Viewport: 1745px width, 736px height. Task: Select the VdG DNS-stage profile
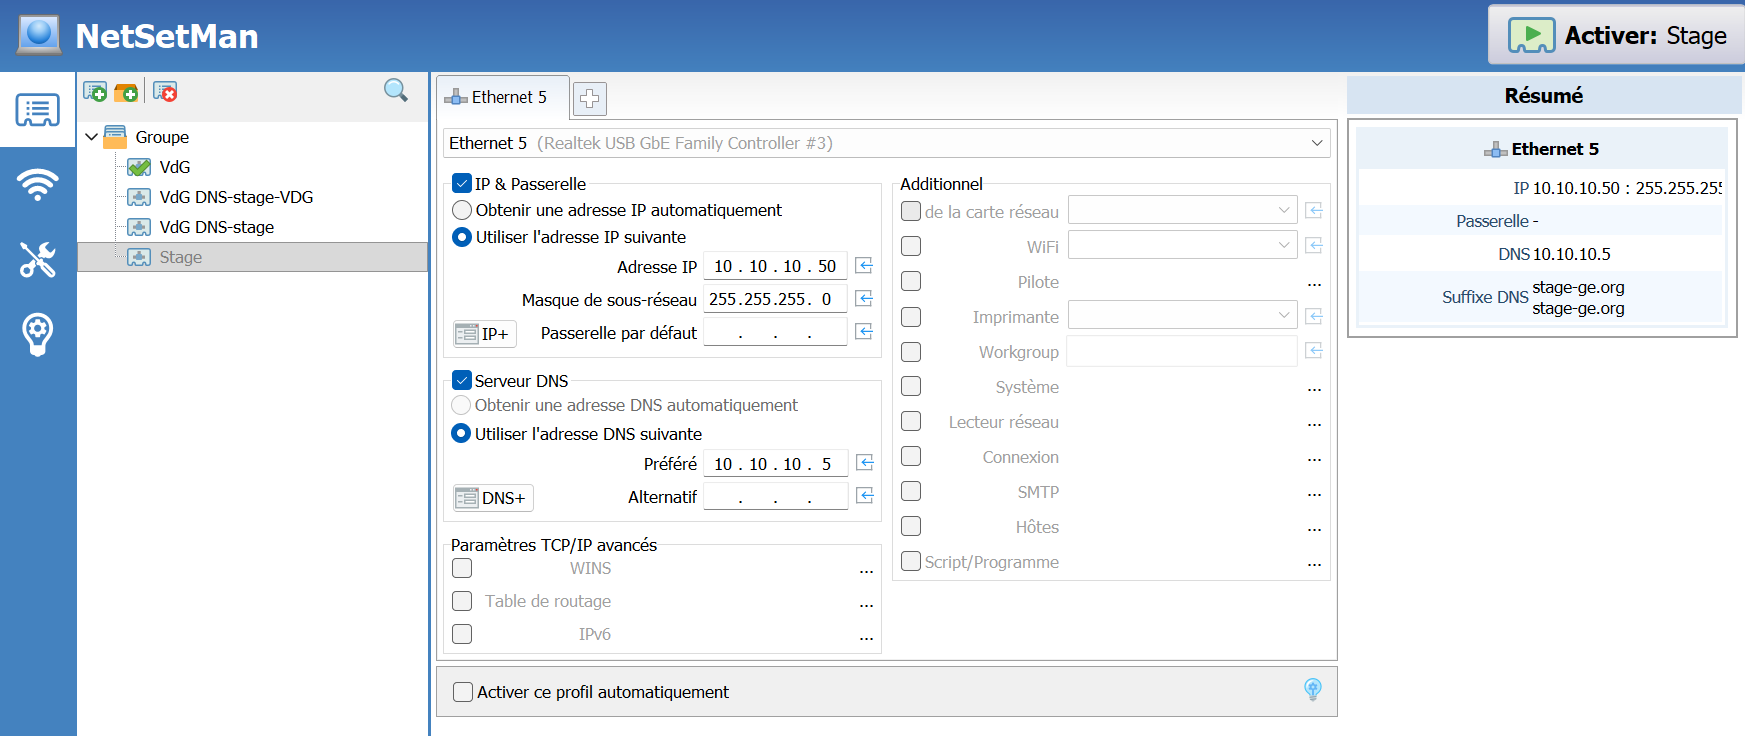click(216, 227)
